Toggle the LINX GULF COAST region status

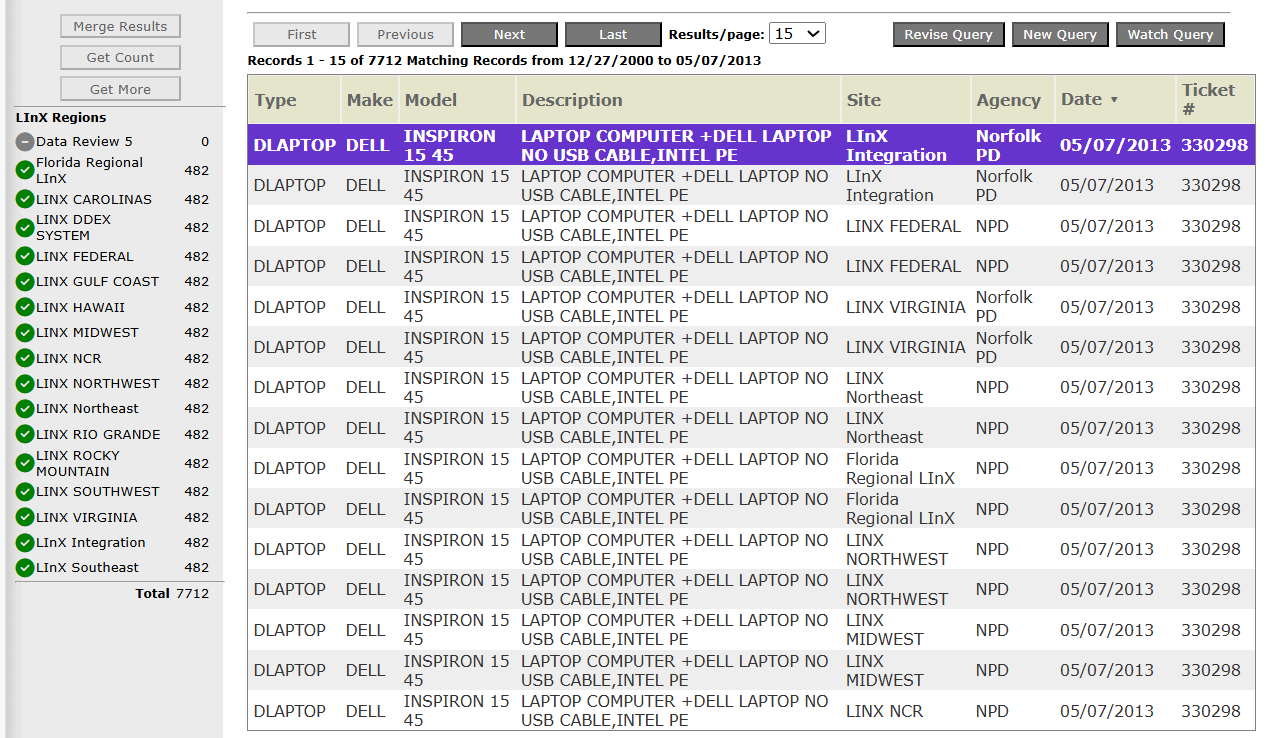25,282
